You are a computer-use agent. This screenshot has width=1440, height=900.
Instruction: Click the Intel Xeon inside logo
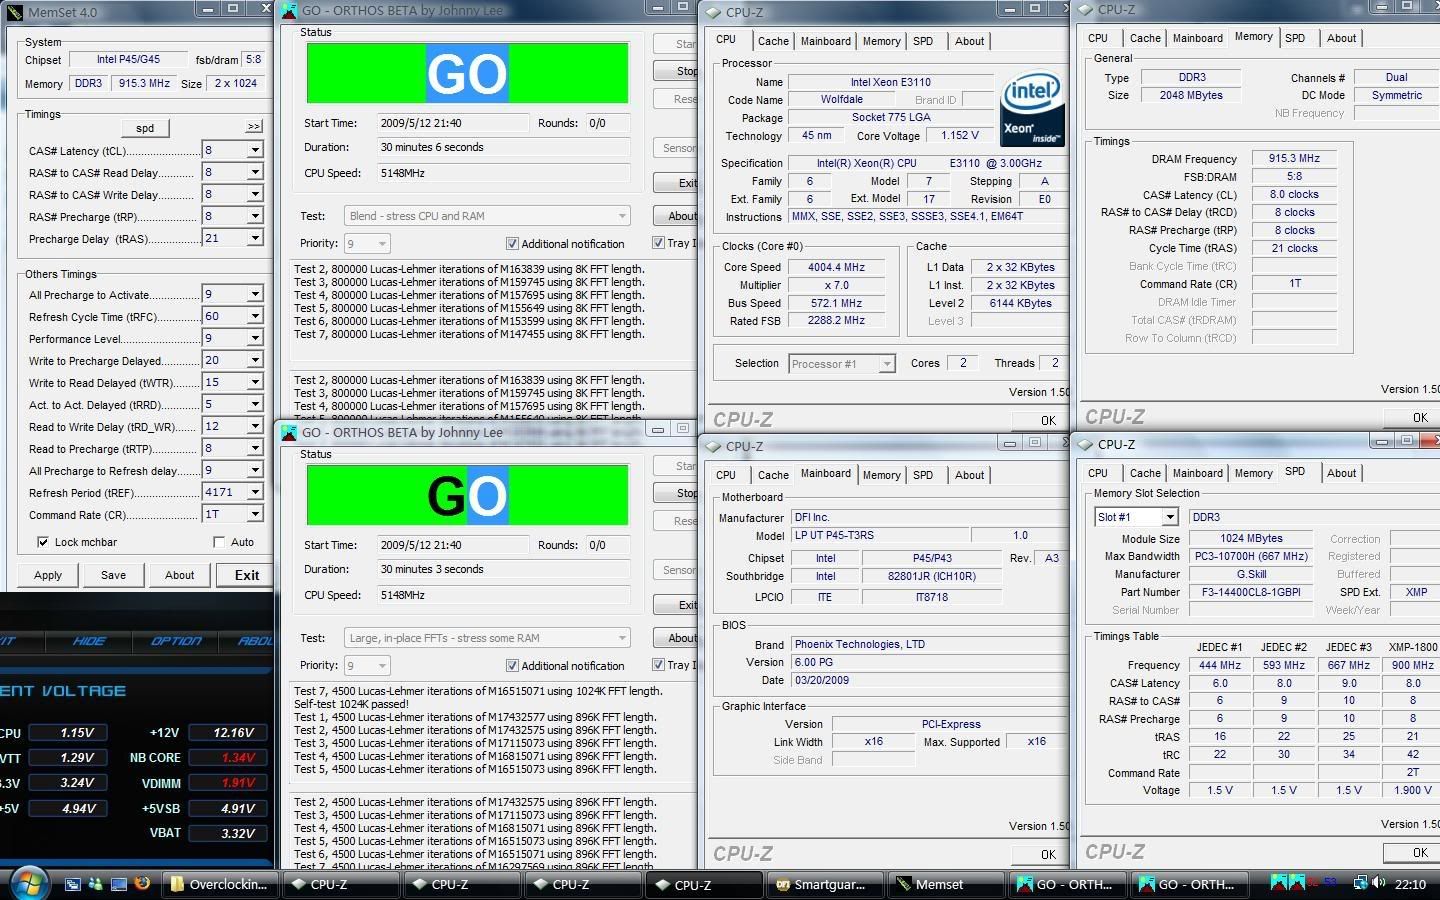coord(1032,109)
